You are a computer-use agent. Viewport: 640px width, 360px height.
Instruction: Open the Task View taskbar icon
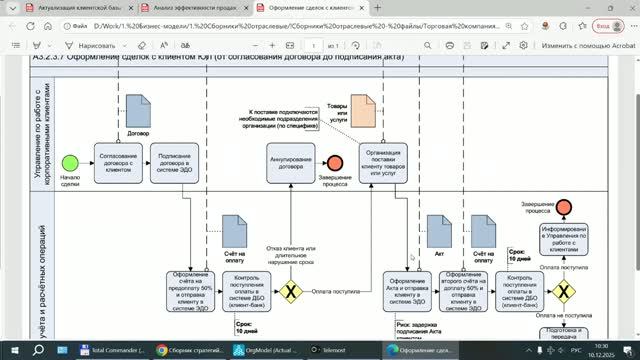[62, 350]
